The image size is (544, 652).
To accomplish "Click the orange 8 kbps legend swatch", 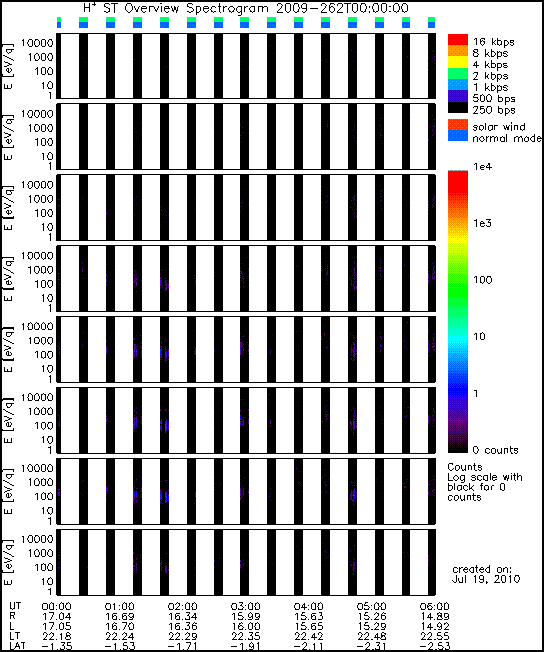I will (x=458, y=51).
